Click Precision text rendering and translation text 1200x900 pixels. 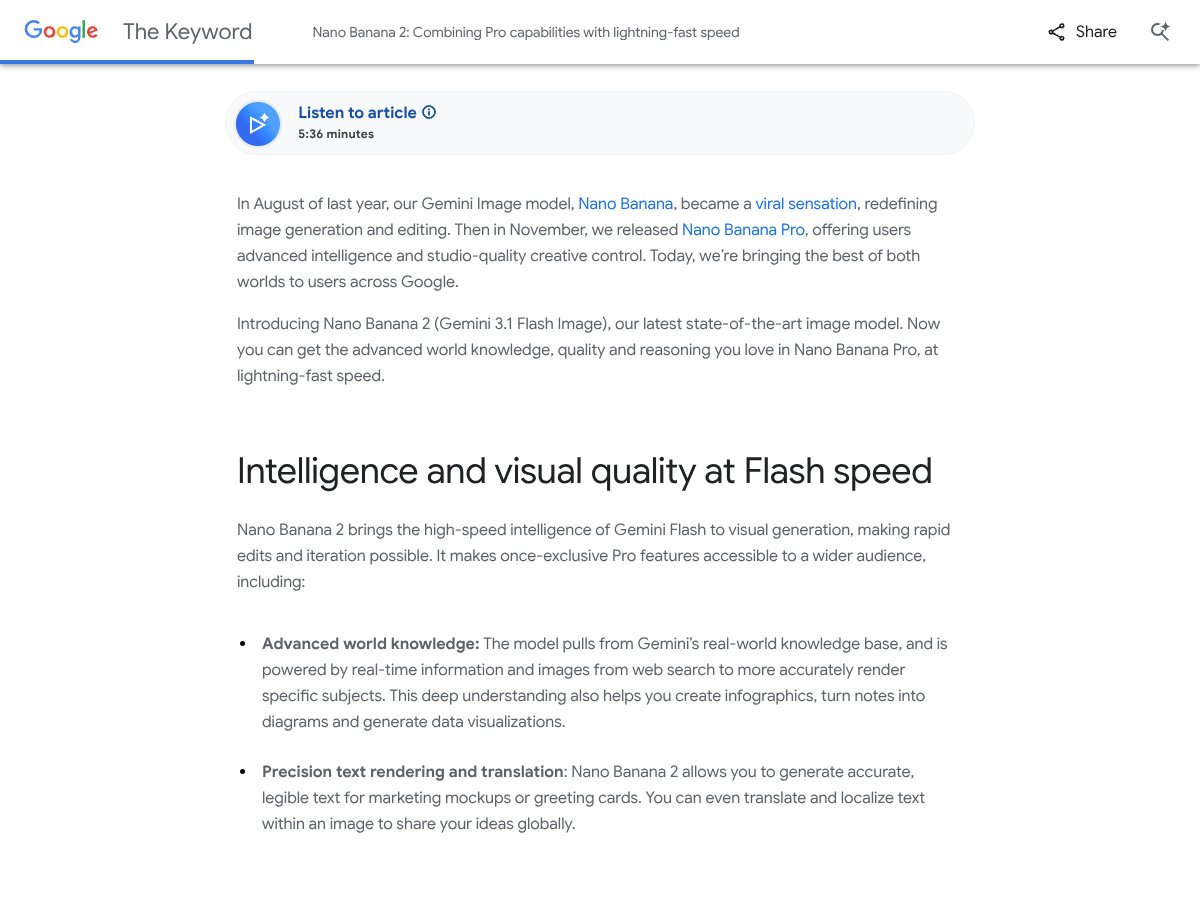(413, 772)
